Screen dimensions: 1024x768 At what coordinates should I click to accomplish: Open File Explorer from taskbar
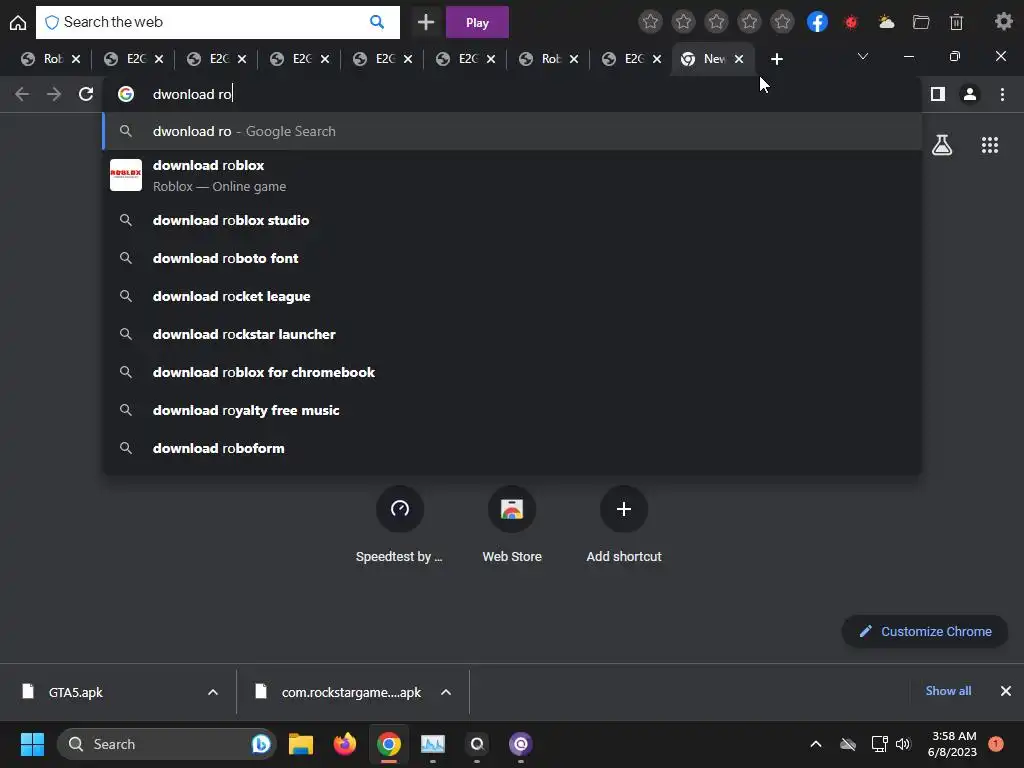click(x=301, y=744)
